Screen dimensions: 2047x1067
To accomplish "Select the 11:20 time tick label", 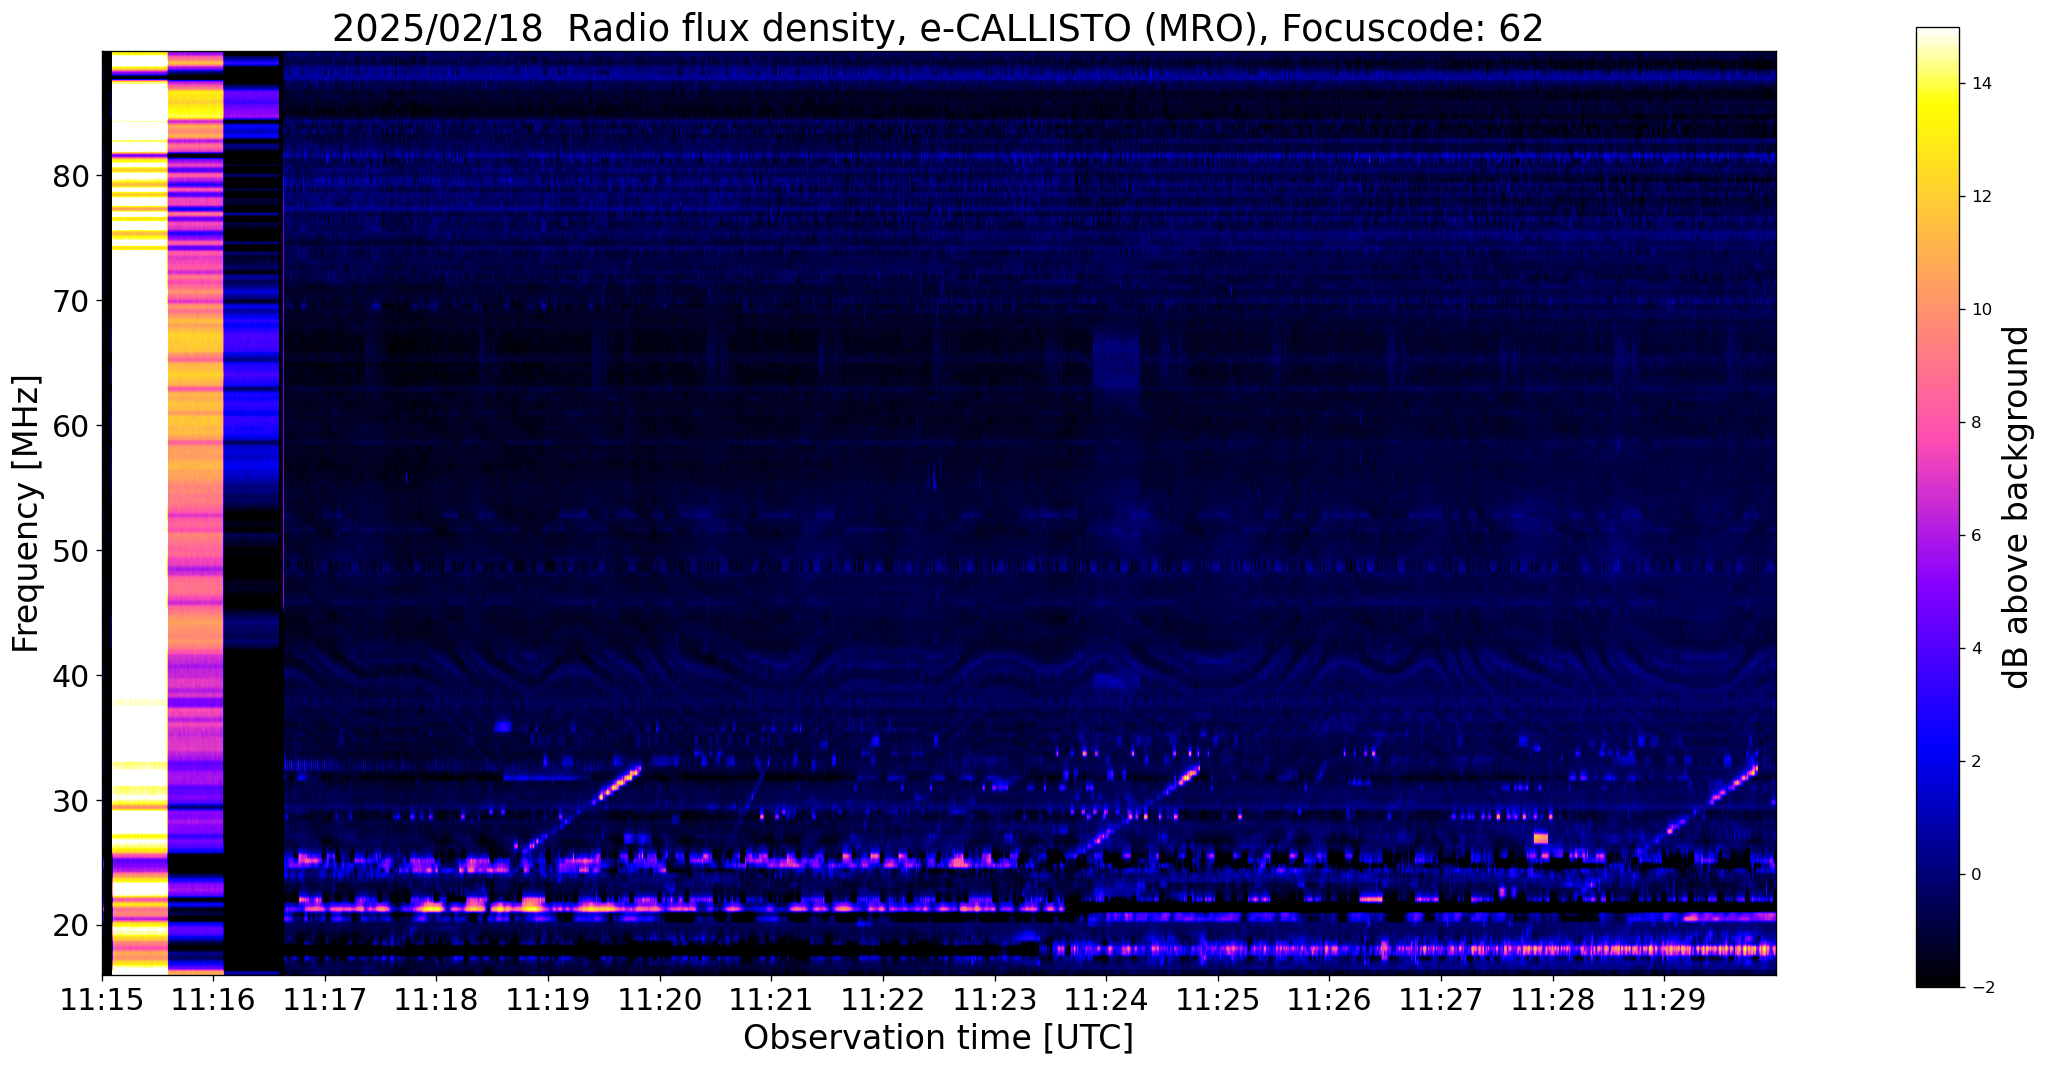I will [x=659, y=999].
